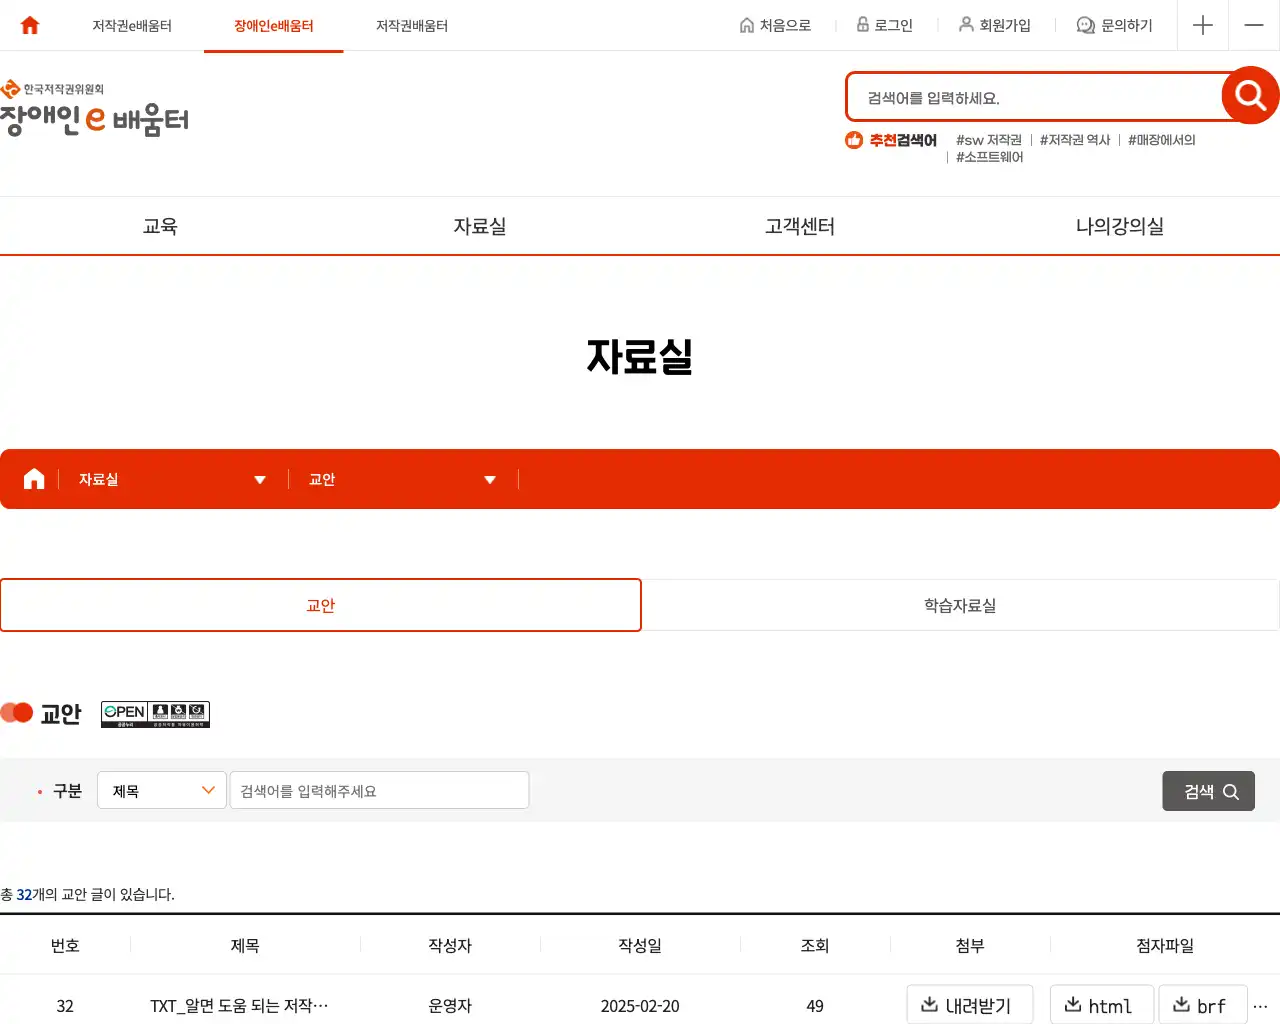The height and width of the screenshot is (1024, 1280).
Task: Click the #sw 저작권 recommended keyword link
Action: [x=988, y=140]
